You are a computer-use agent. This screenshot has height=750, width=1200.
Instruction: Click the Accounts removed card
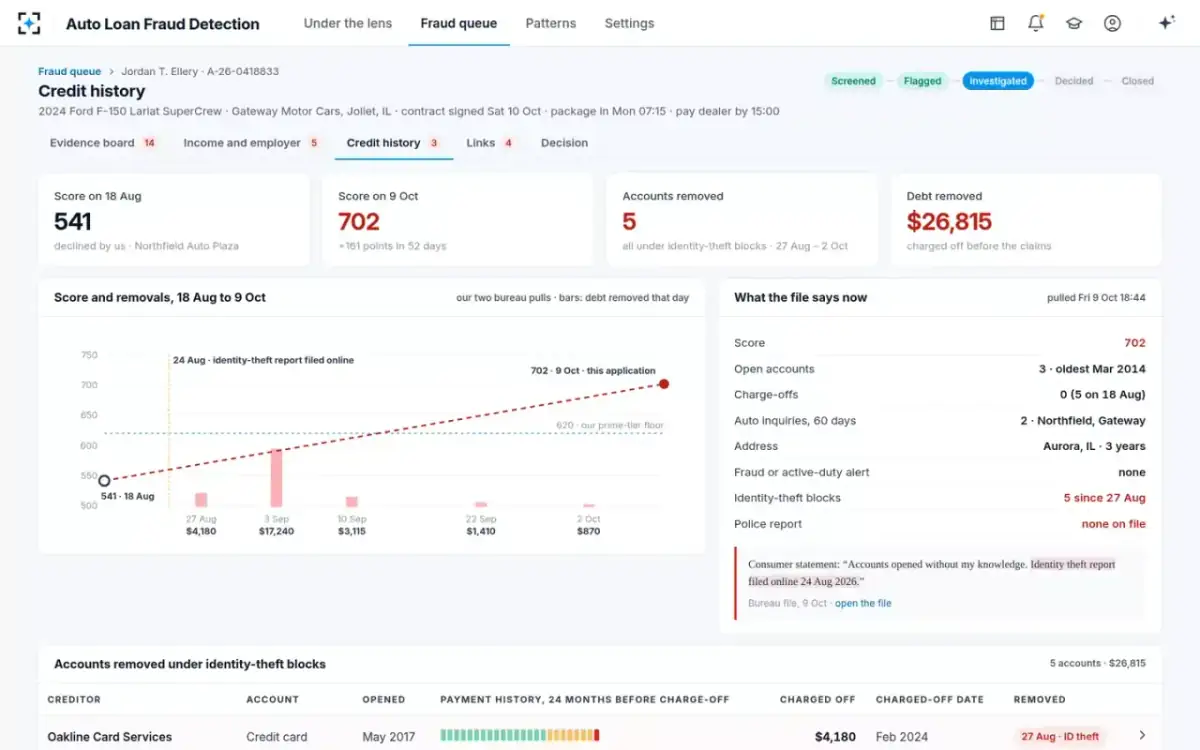[x=742, y=220]
